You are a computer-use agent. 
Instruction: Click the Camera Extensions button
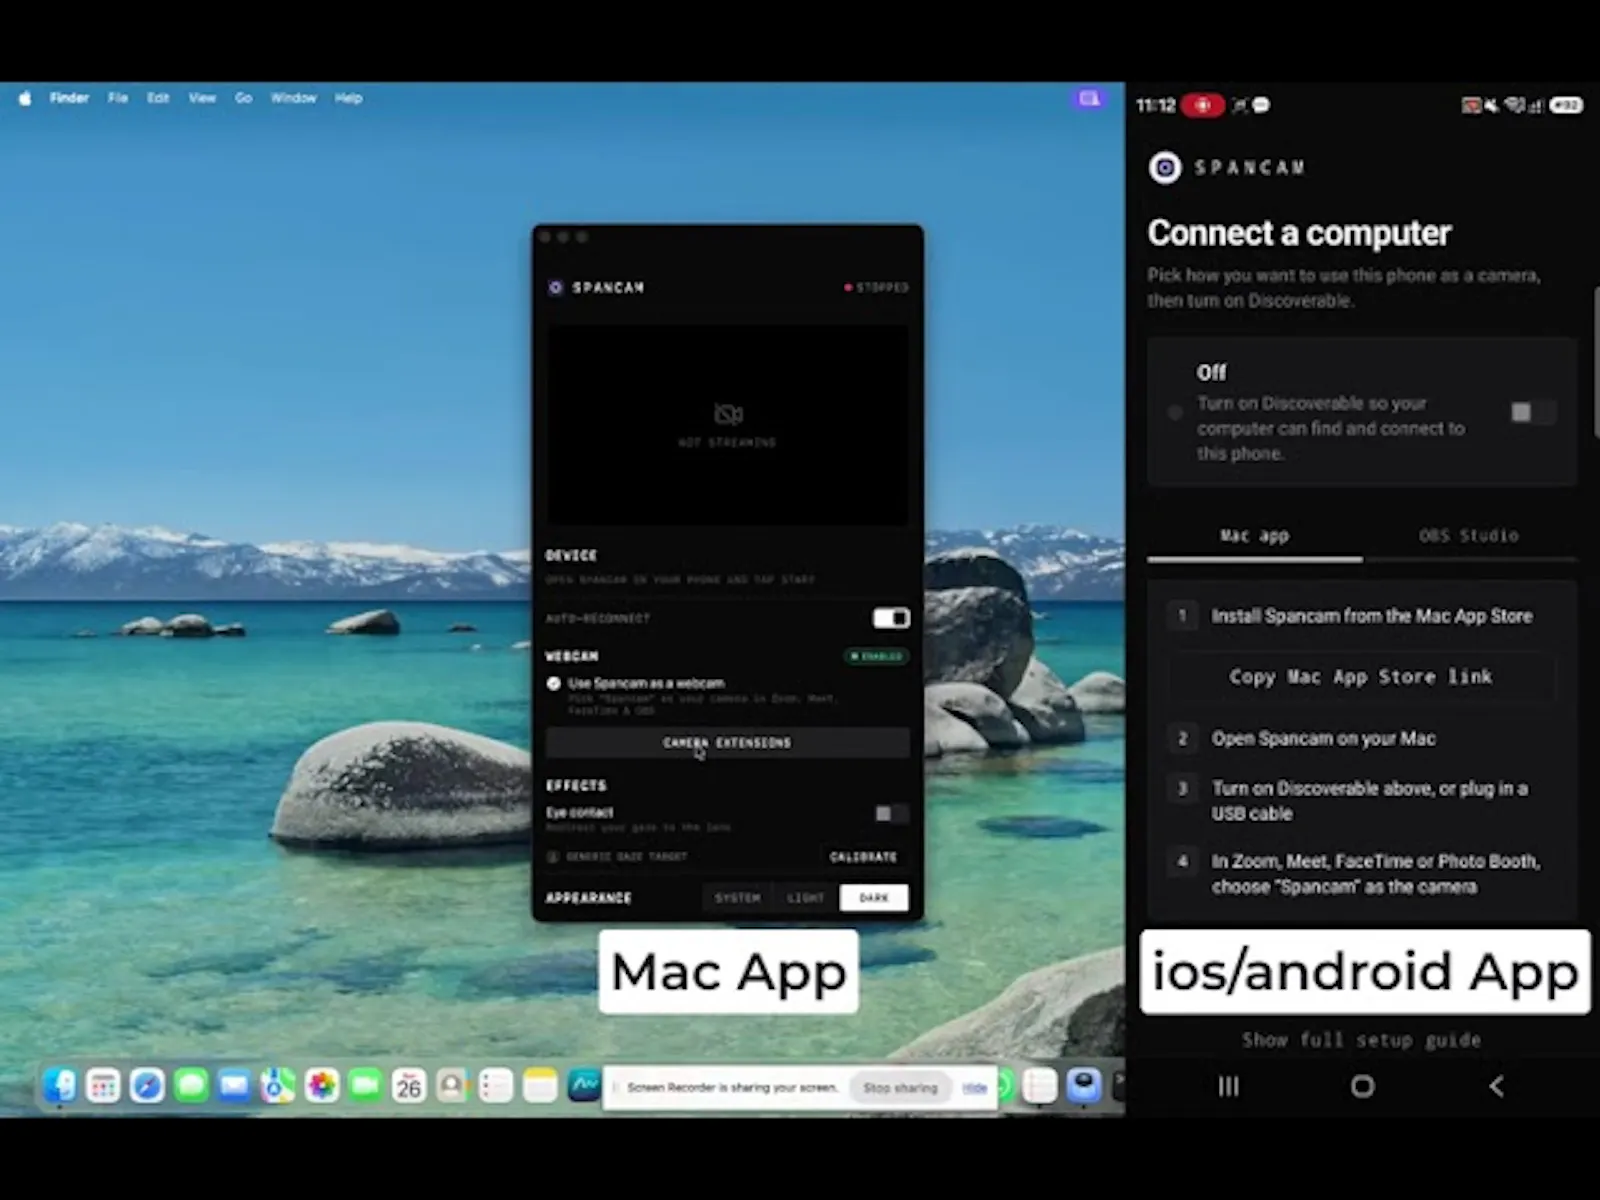[x=727, y=743]
